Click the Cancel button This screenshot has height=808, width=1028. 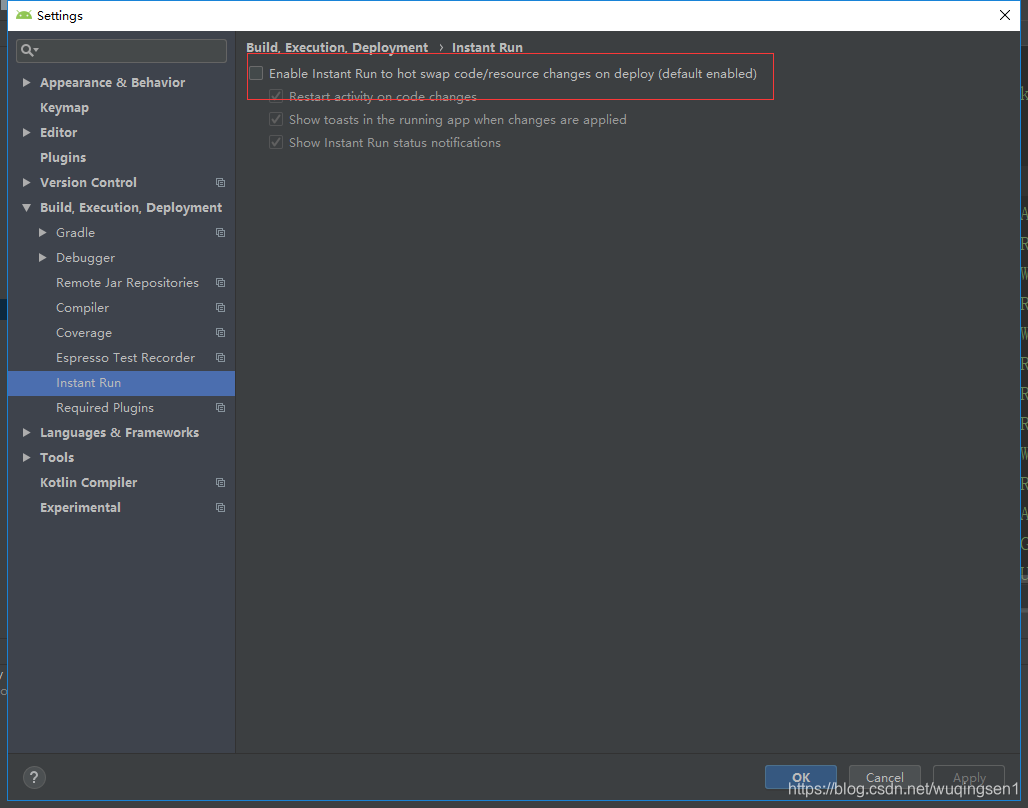coord(884,777)
